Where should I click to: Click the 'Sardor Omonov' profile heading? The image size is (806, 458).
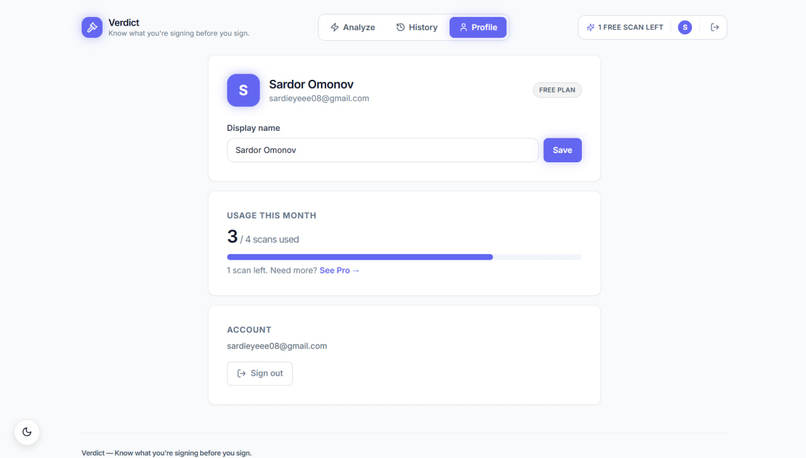tap(311, 84)
